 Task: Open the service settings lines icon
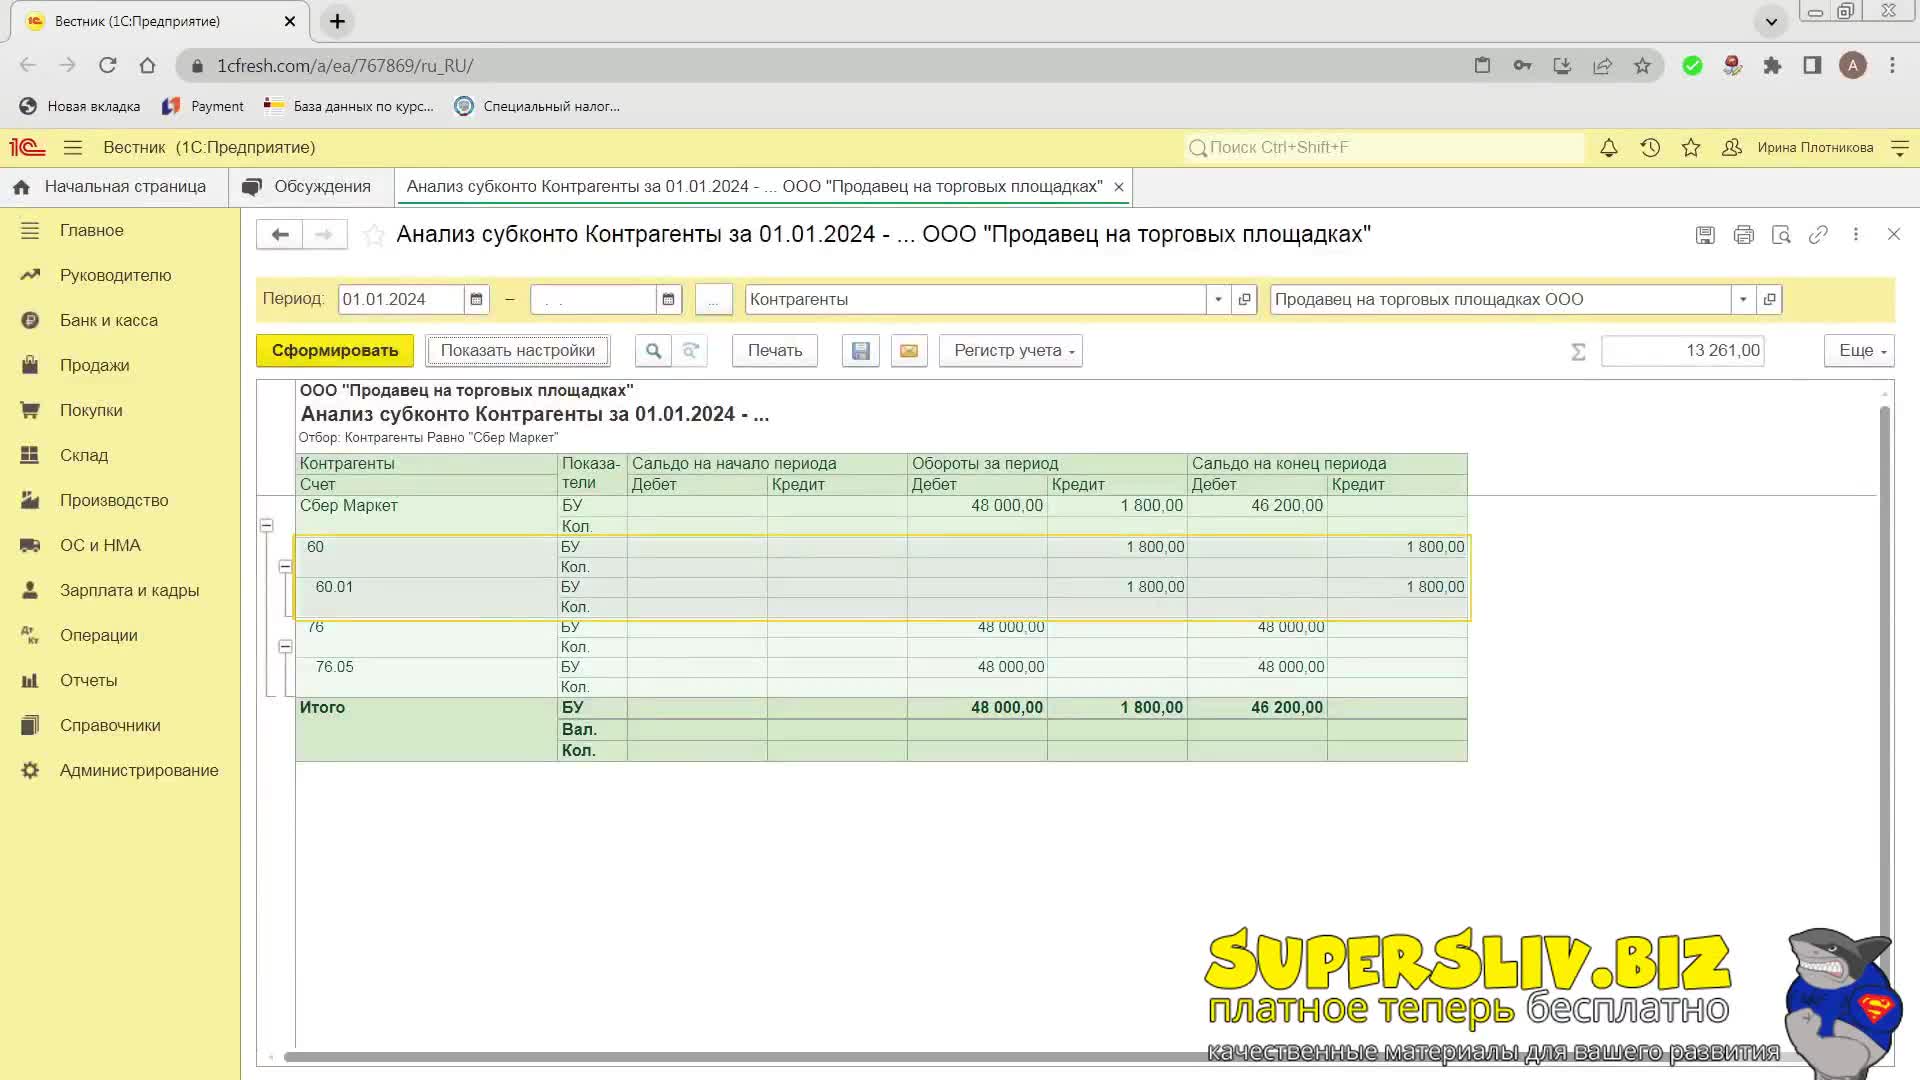(1900, 148)
